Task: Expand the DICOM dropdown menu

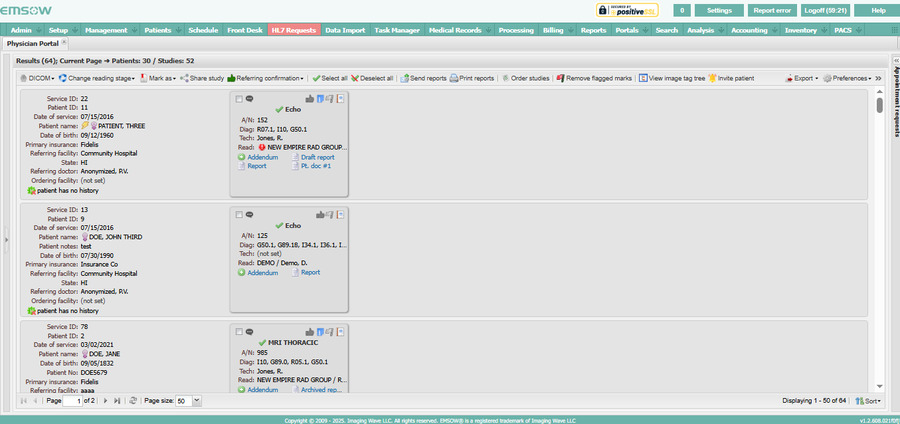Action: (x=40, y=77)
